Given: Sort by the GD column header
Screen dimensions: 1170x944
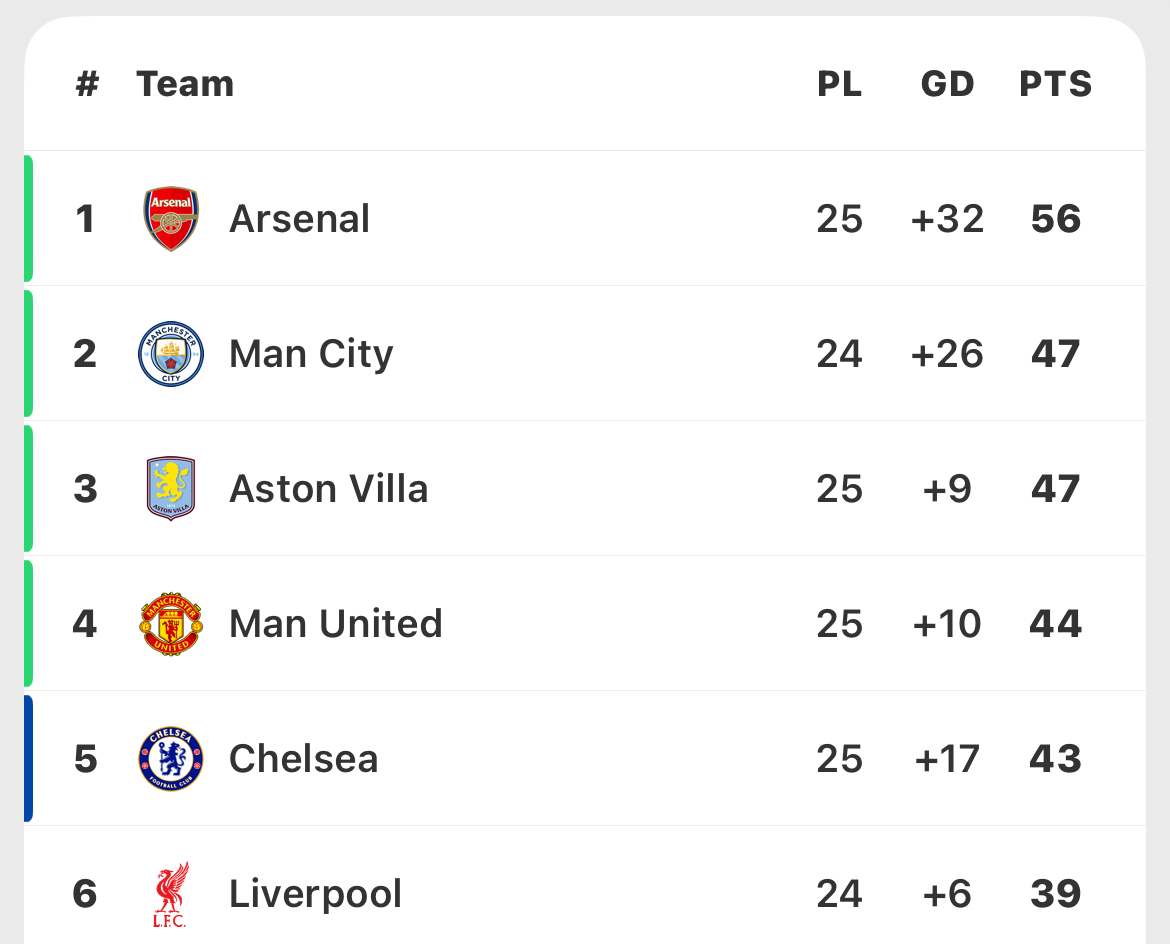Looking at the screenshot, I should (x=947, y=84).
